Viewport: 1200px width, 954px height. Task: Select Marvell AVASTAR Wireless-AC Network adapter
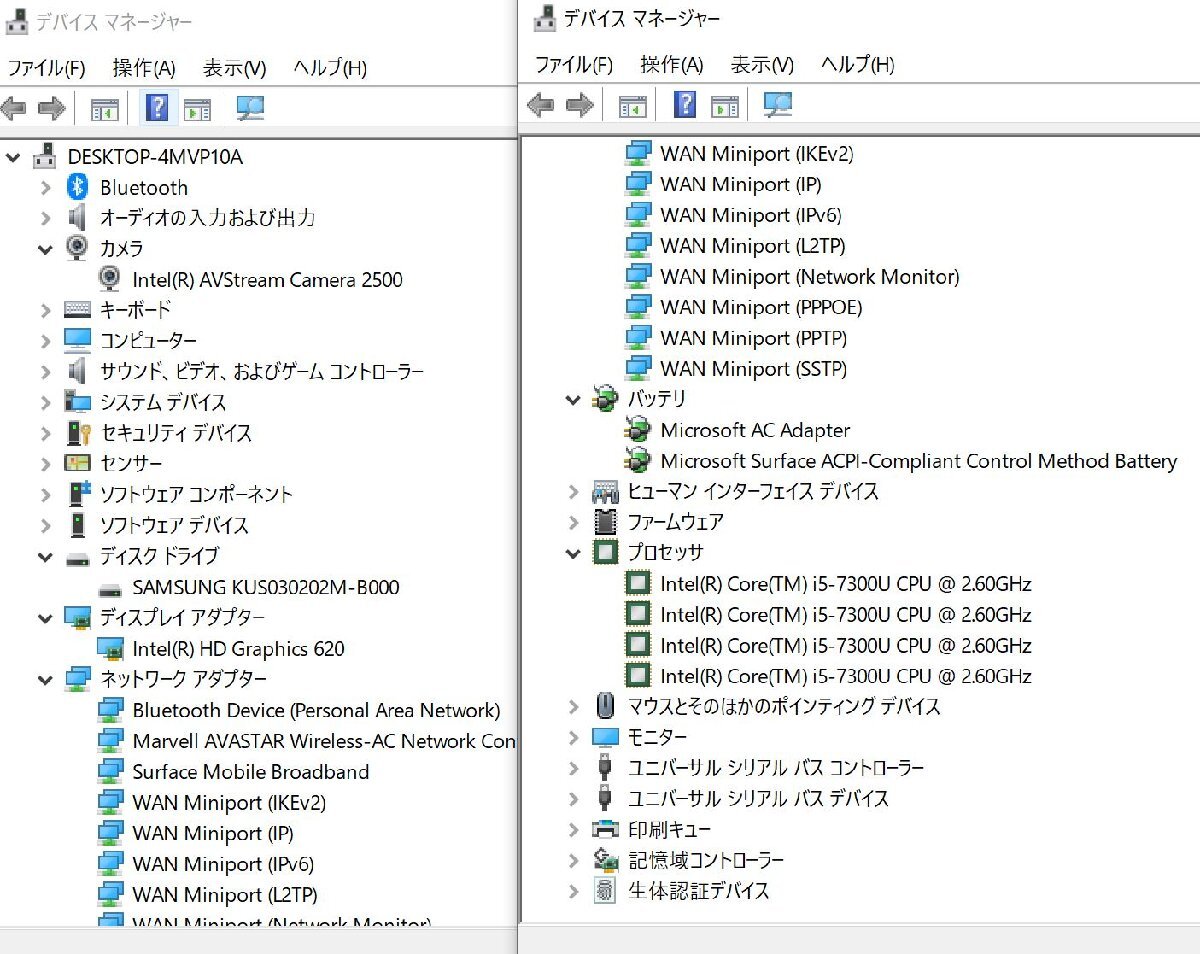324,741
